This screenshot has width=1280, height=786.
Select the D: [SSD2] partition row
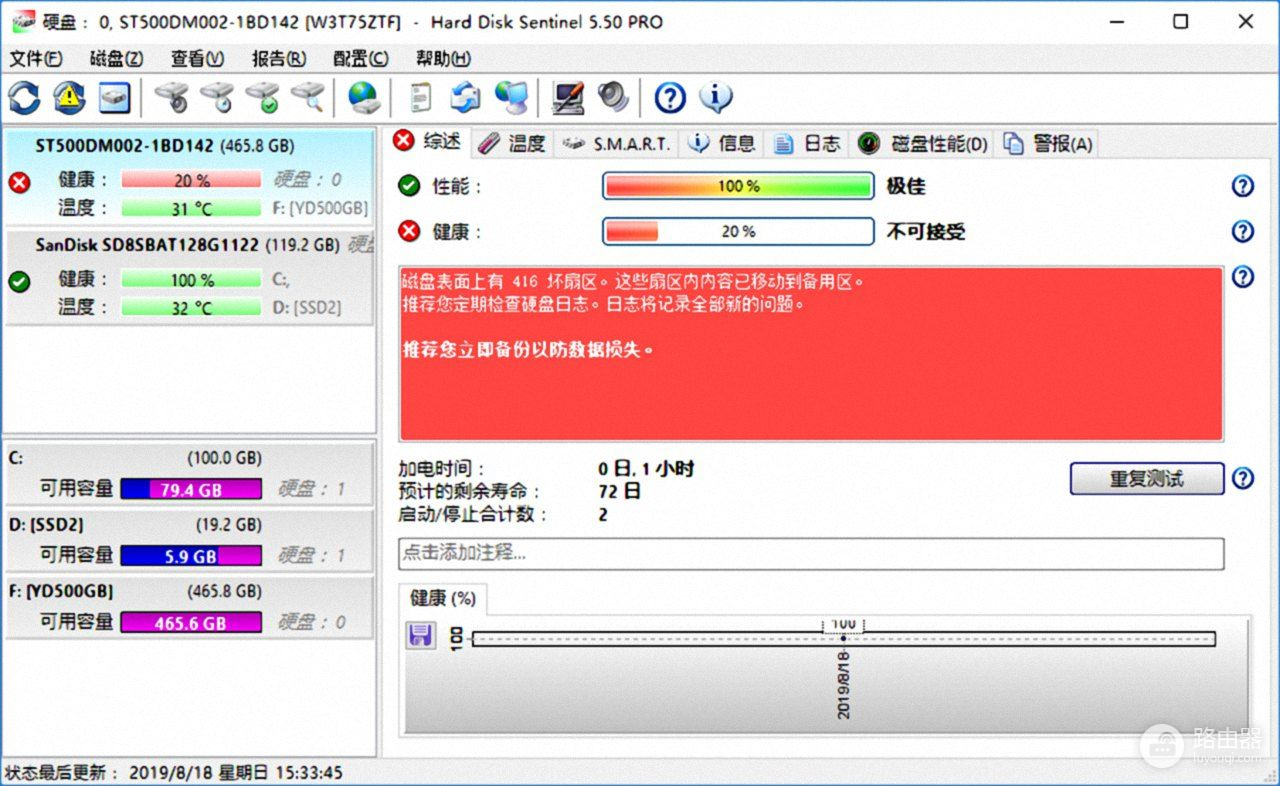[x=189, y=540]
